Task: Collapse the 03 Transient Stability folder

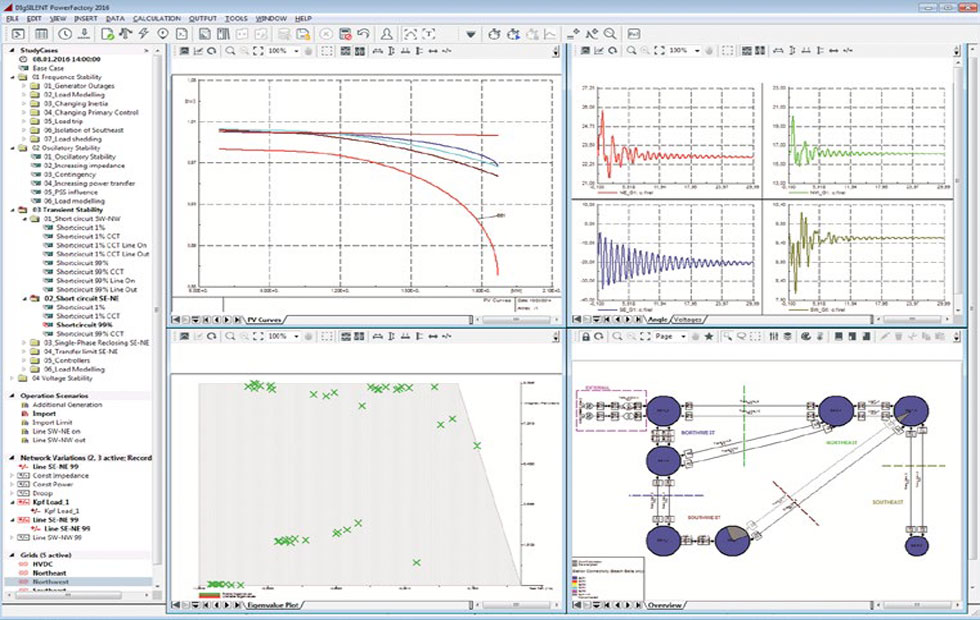Action: 12,210
